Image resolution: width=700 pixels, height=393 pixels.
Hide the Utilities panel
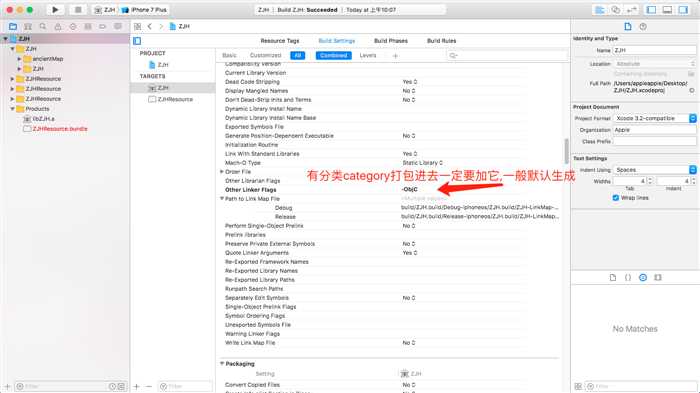pyautogui.click(x=683, y=10)
